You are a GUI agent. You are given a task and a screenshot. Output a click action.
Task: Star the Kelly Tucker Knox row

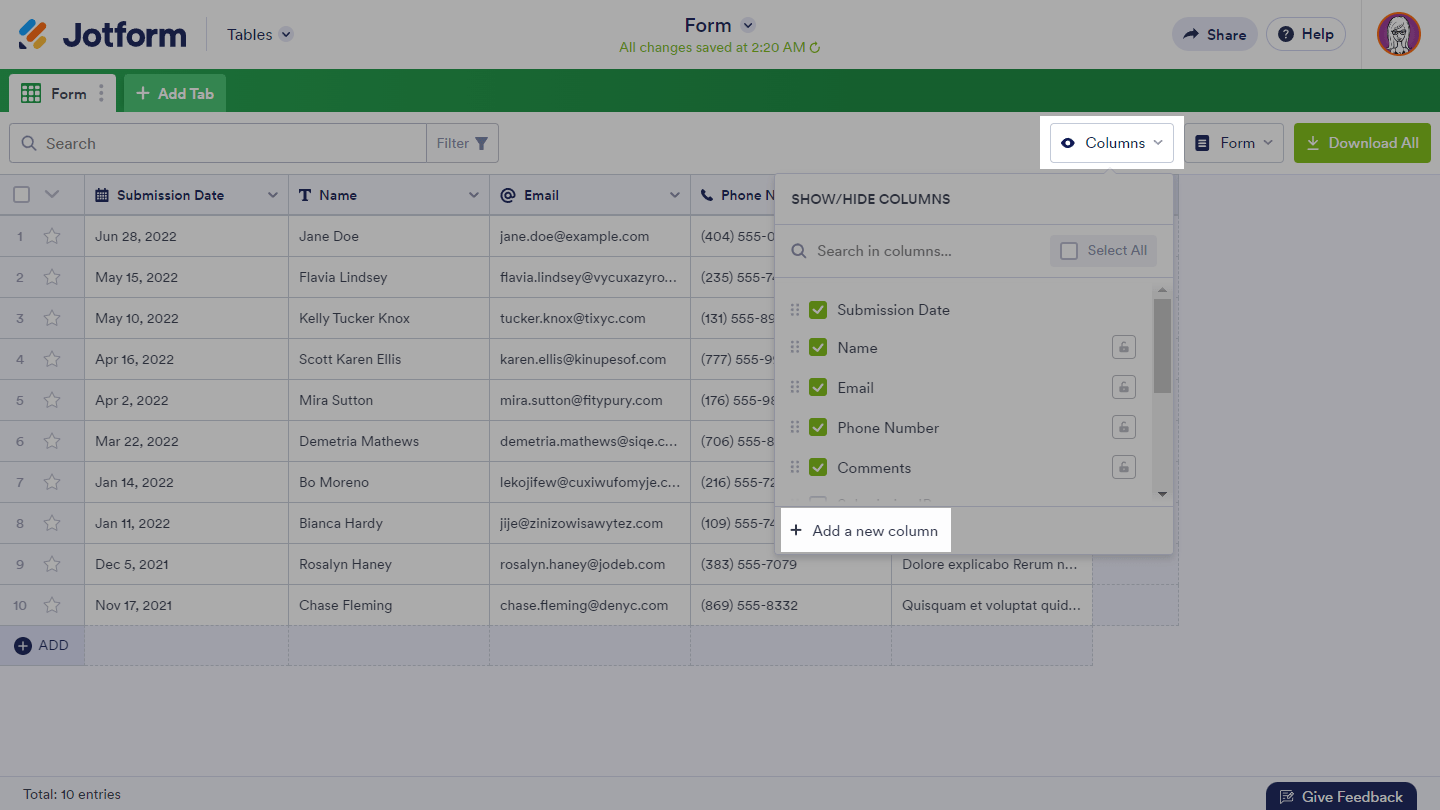coord(52,318)
